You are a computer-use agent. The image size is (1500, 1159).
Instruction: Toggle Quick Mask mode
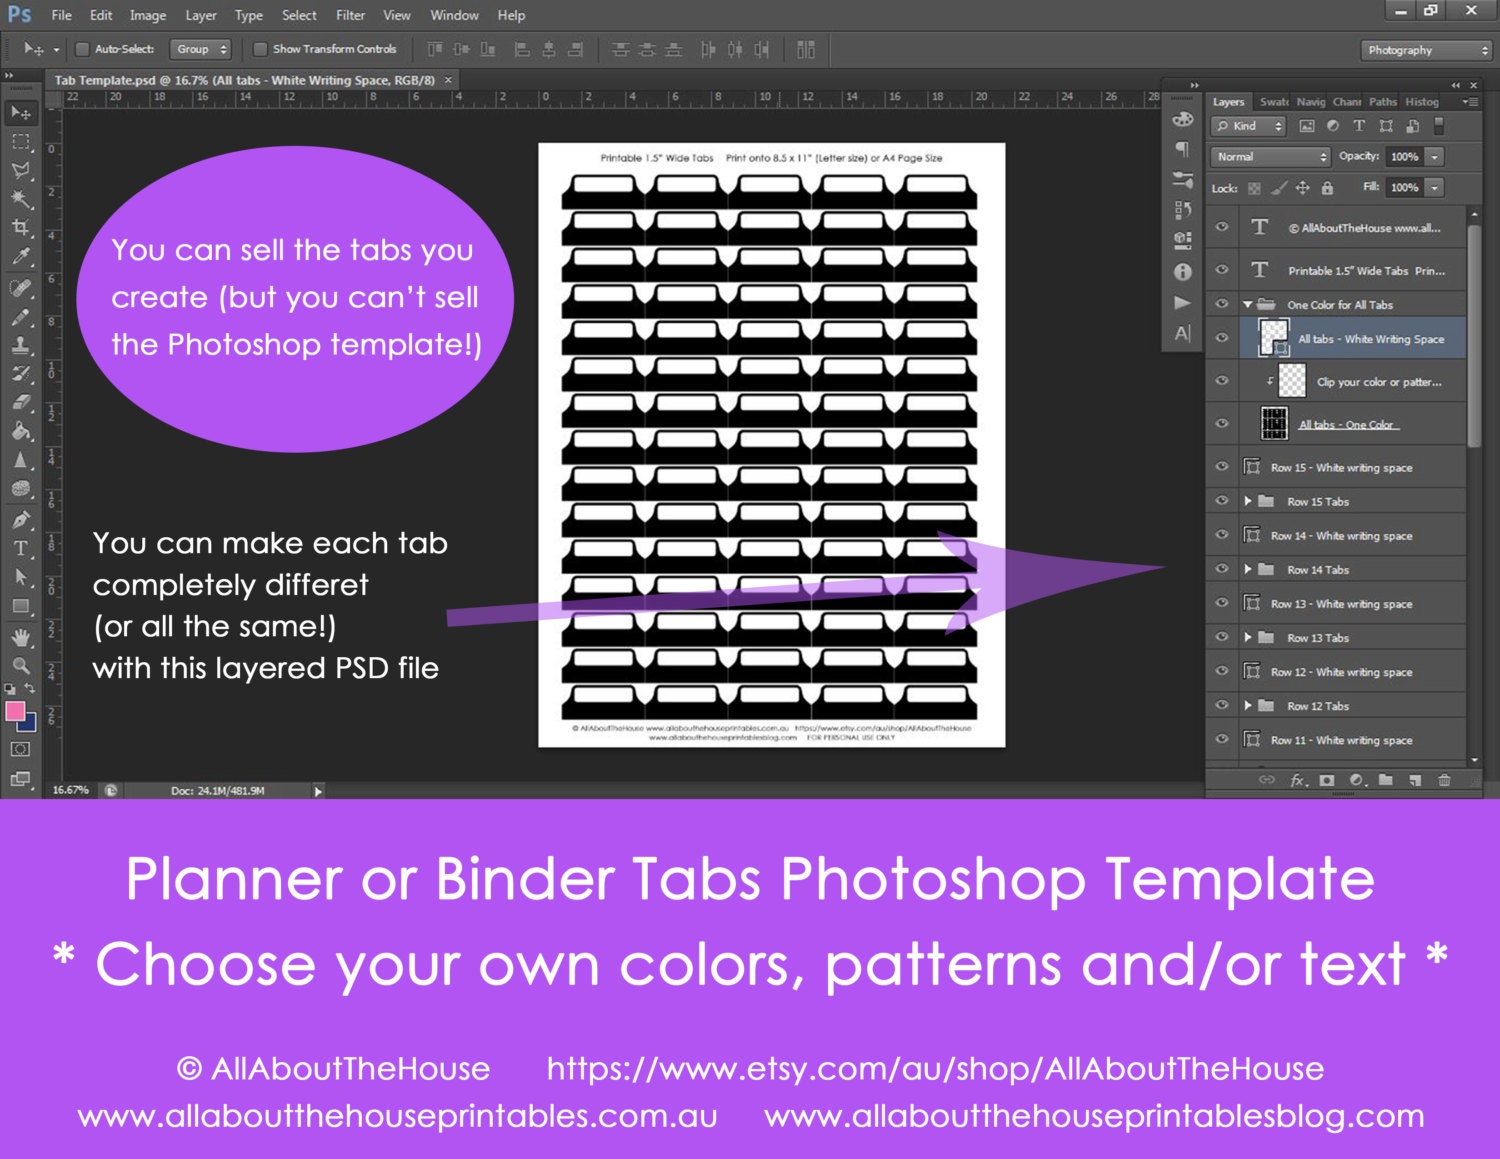pos(21,749)
